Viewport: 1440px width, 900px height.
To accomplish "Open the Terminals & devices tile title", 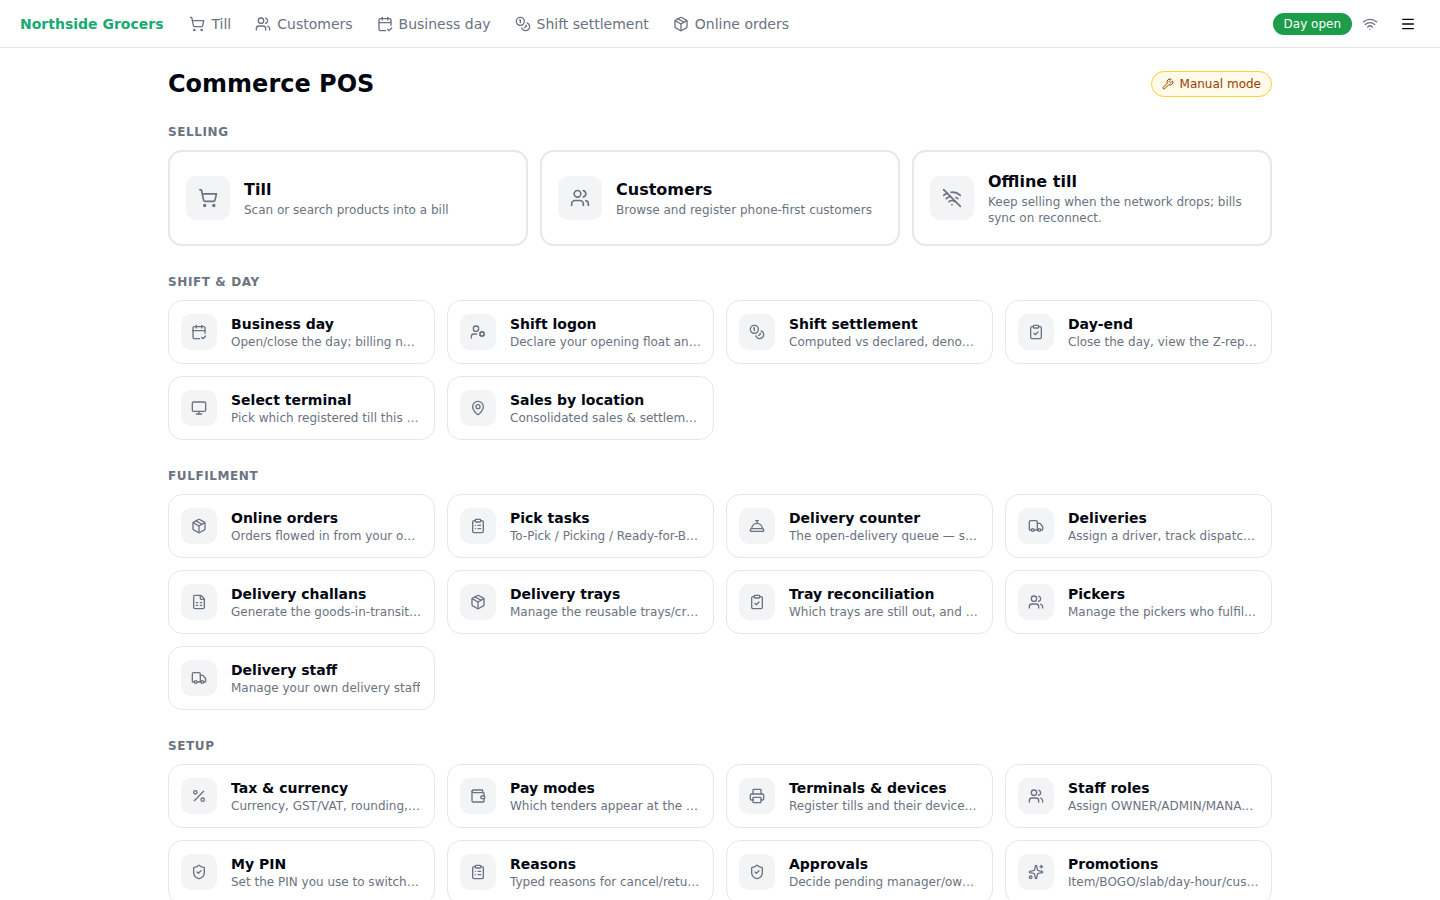I will click(x=867, y=788).
